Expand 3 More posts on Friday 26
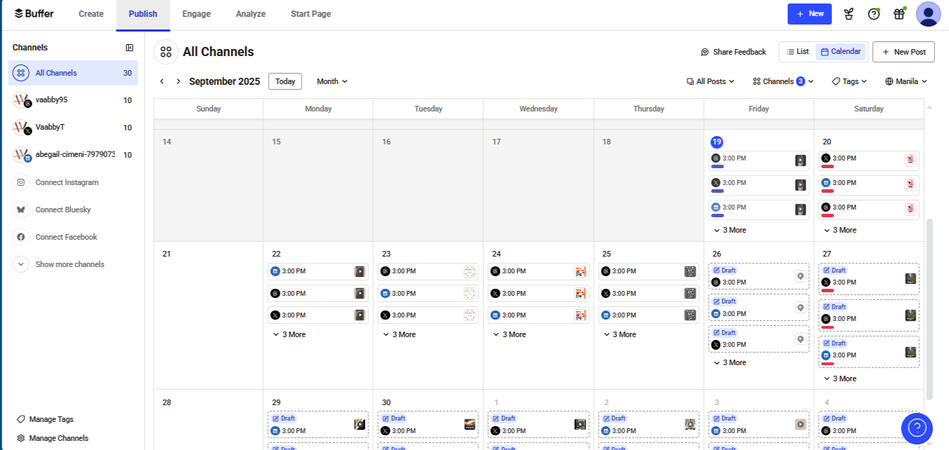 tap(729, 363)
